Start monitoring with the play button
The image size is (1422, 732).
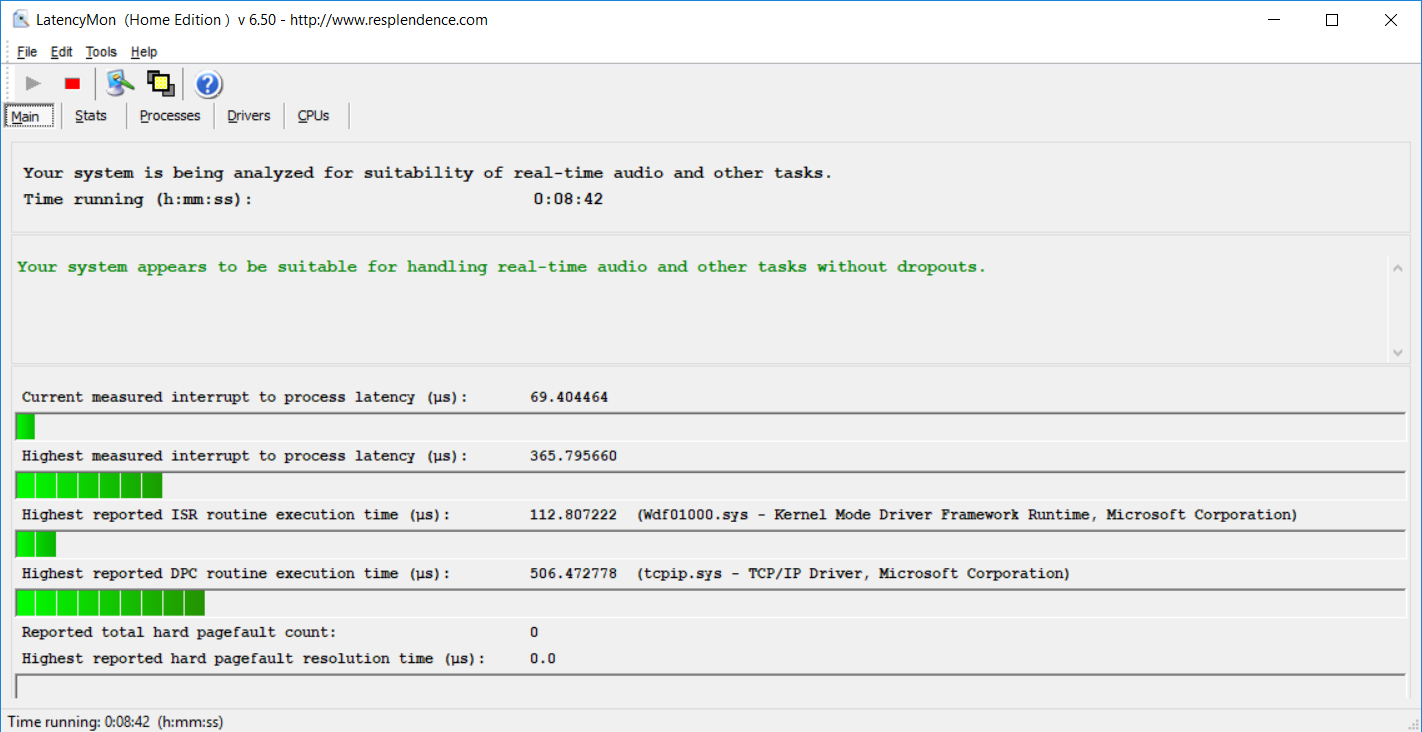point(33,84)
